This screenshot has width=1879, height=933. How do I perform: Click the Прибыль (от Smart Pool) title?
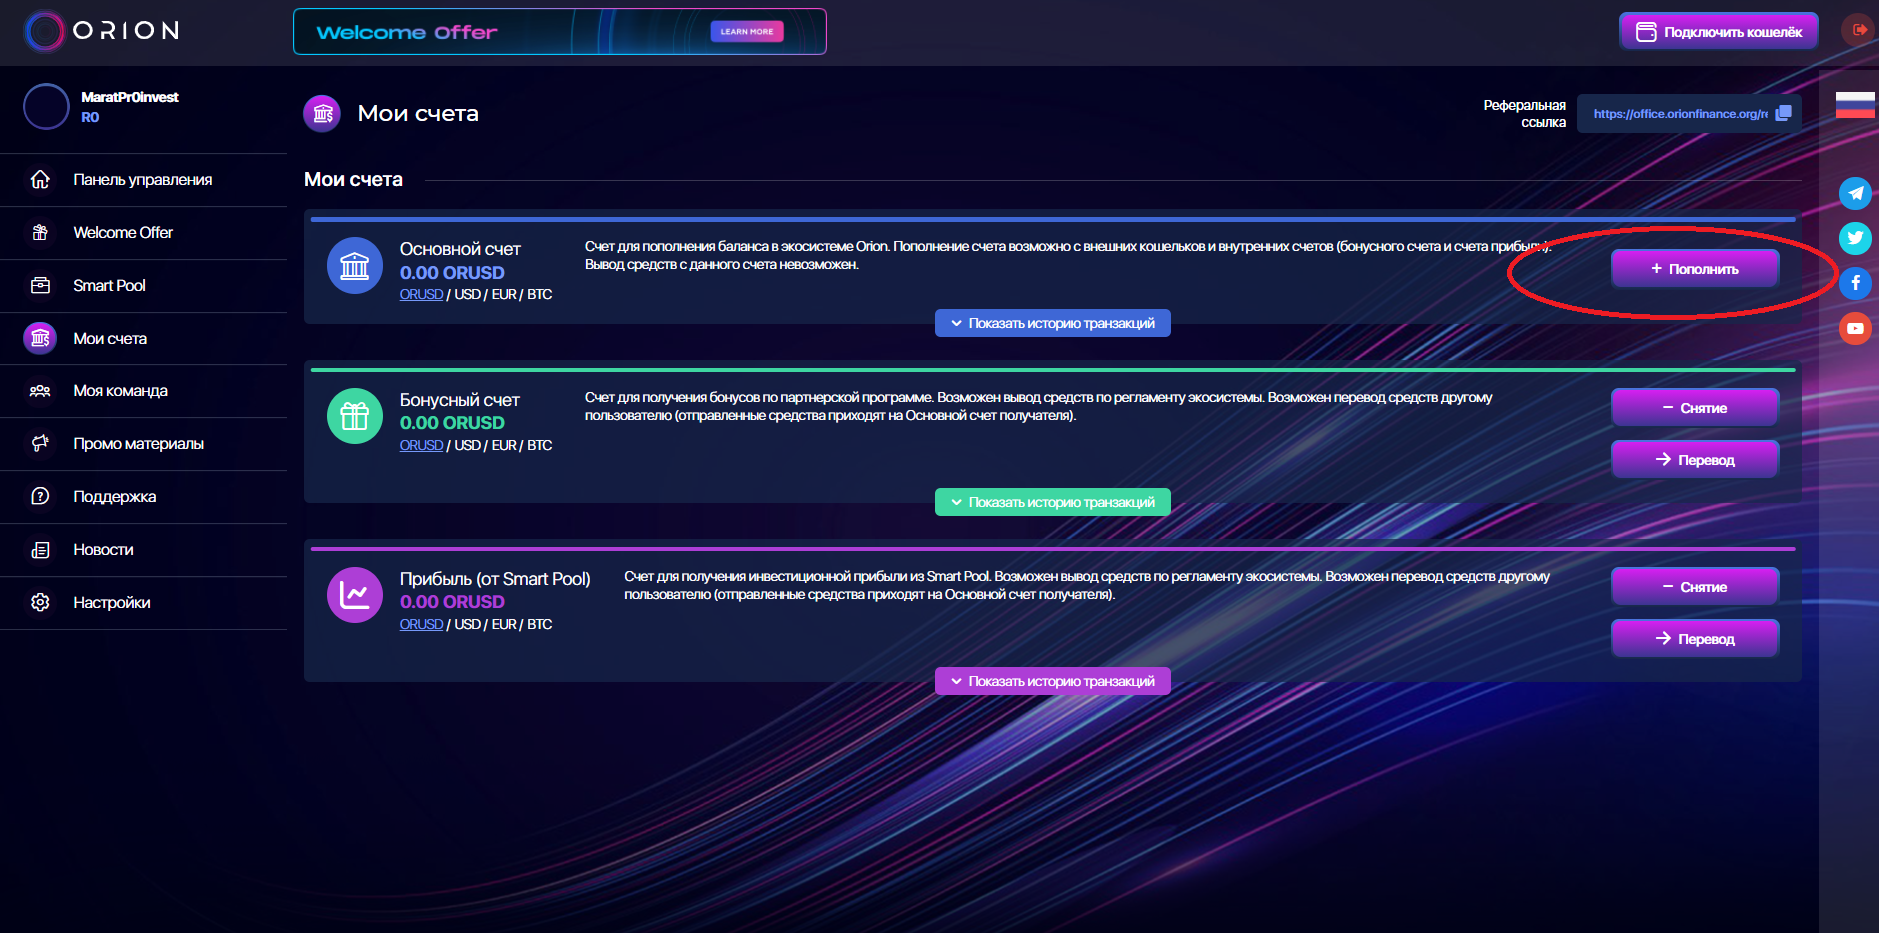(495, 579)
